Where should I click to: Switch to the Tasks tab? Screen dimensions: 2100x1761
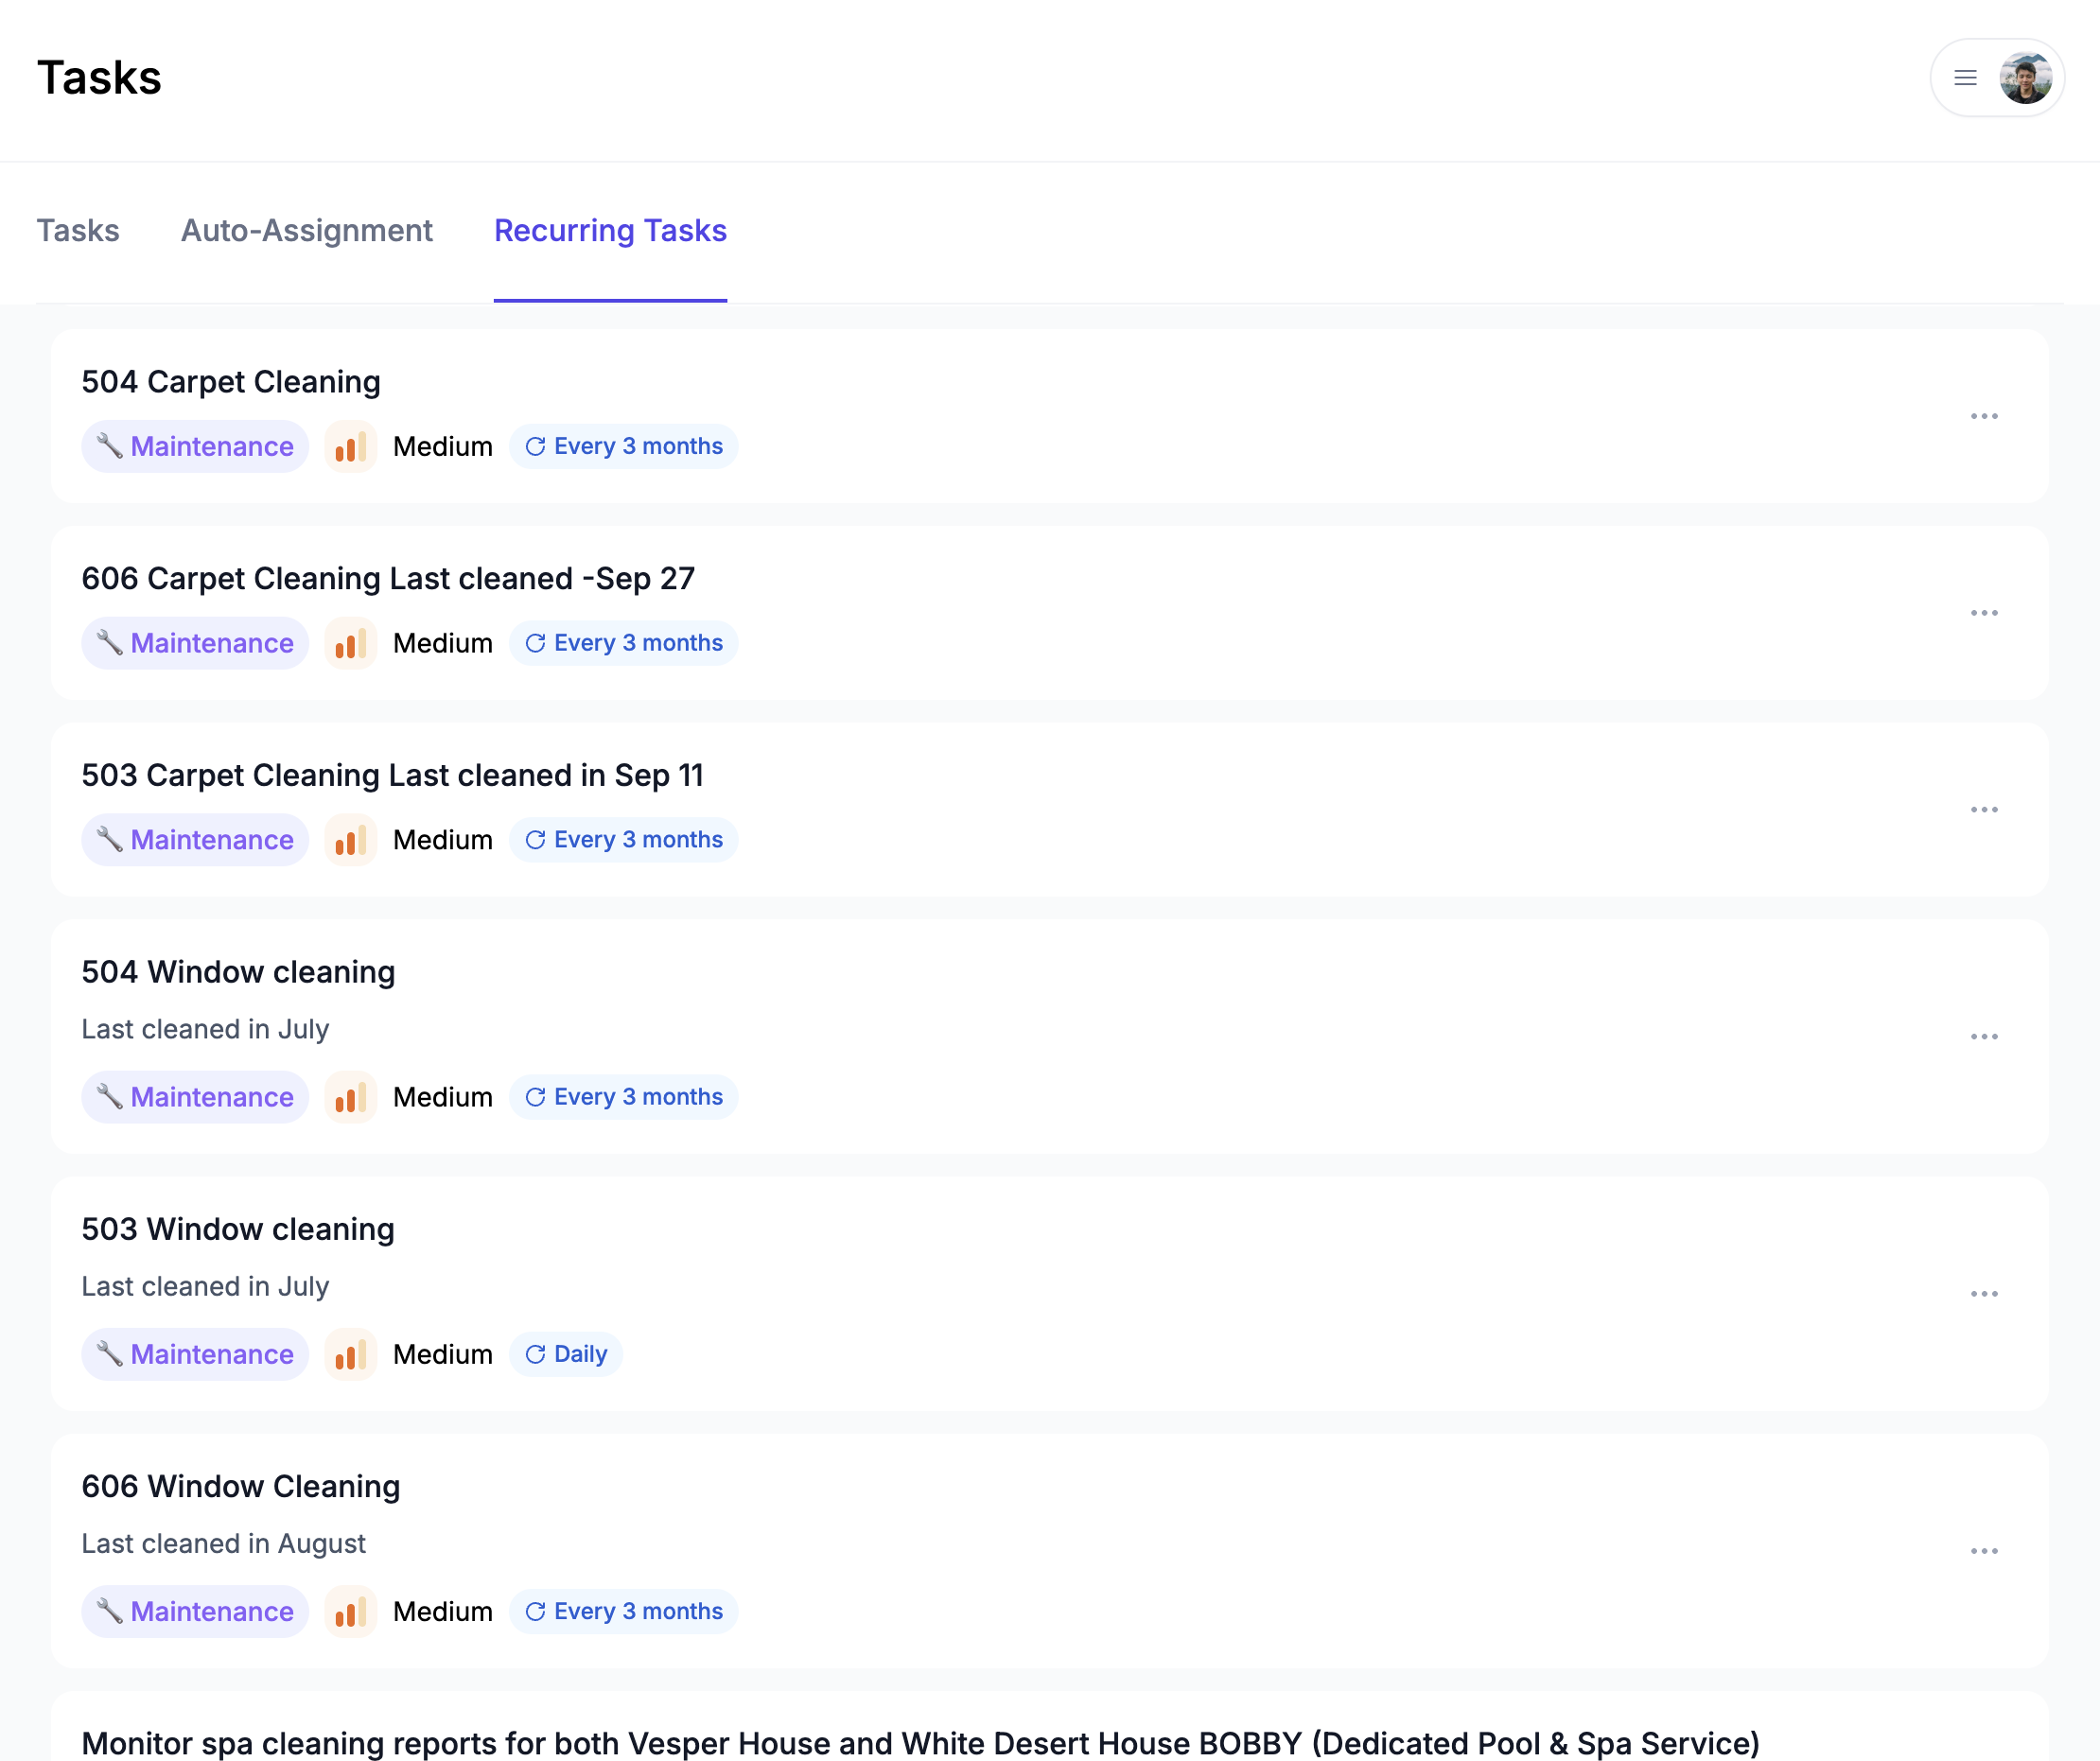point(78,231)
